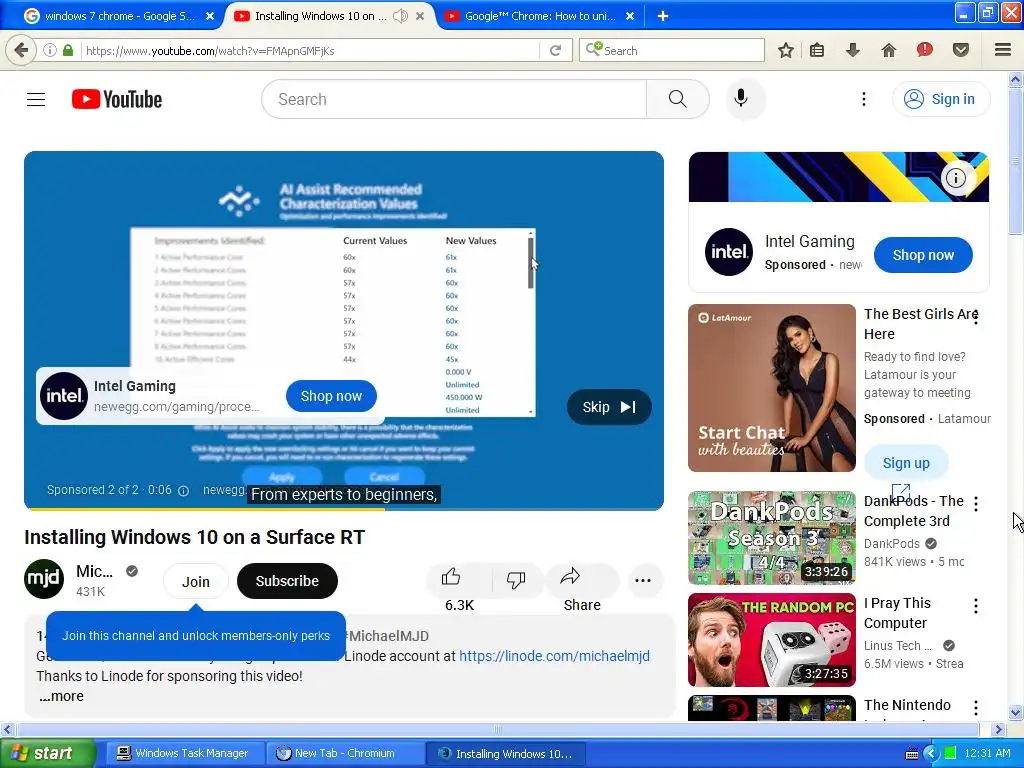Close the windows 7 chrome Google tab
The width and height of the screenshot is (1024, 768).
pos(210,16)
